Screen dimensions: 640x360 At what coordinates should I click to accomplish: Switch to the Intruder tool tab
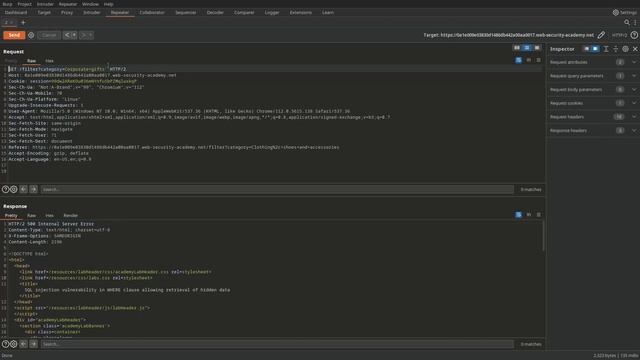point(92,13)
